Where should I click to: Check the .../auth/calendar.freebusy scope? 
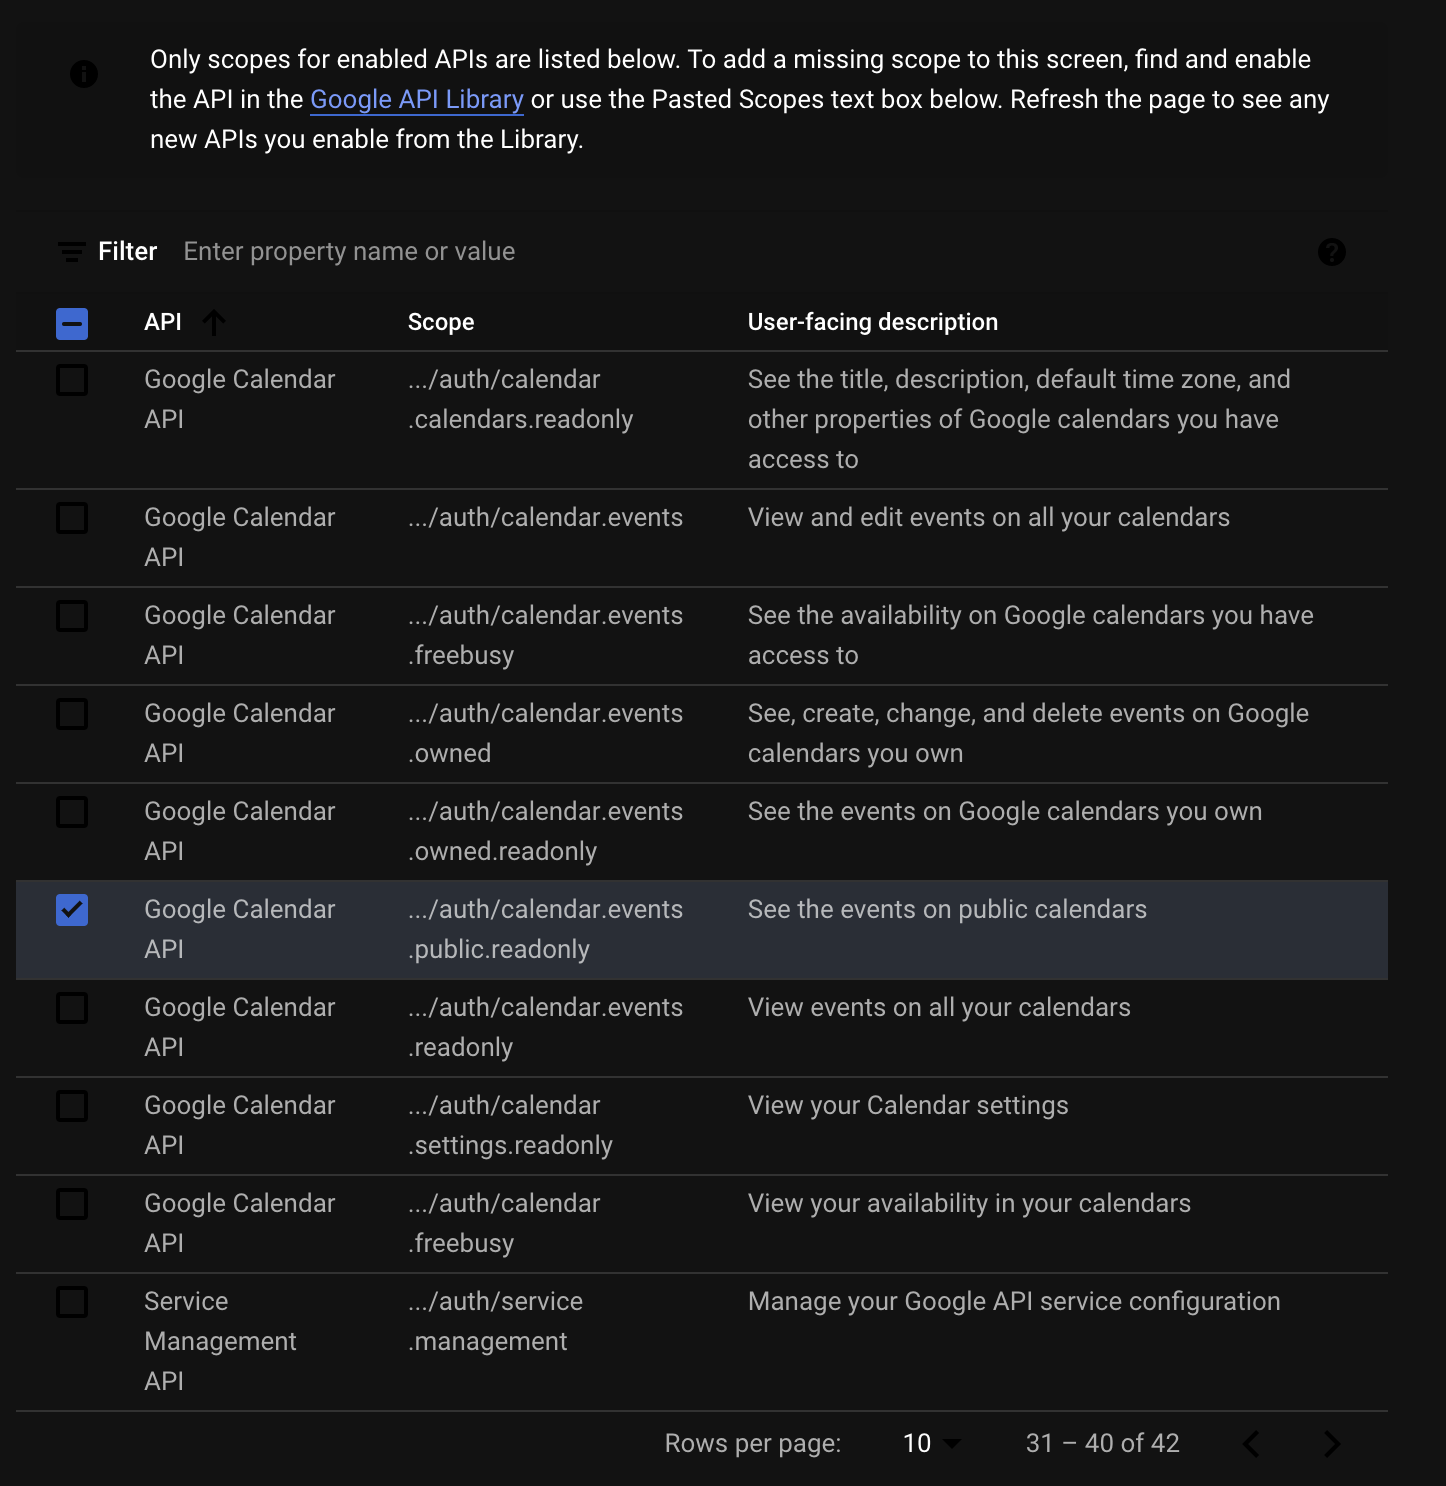tap(72, 1204)
